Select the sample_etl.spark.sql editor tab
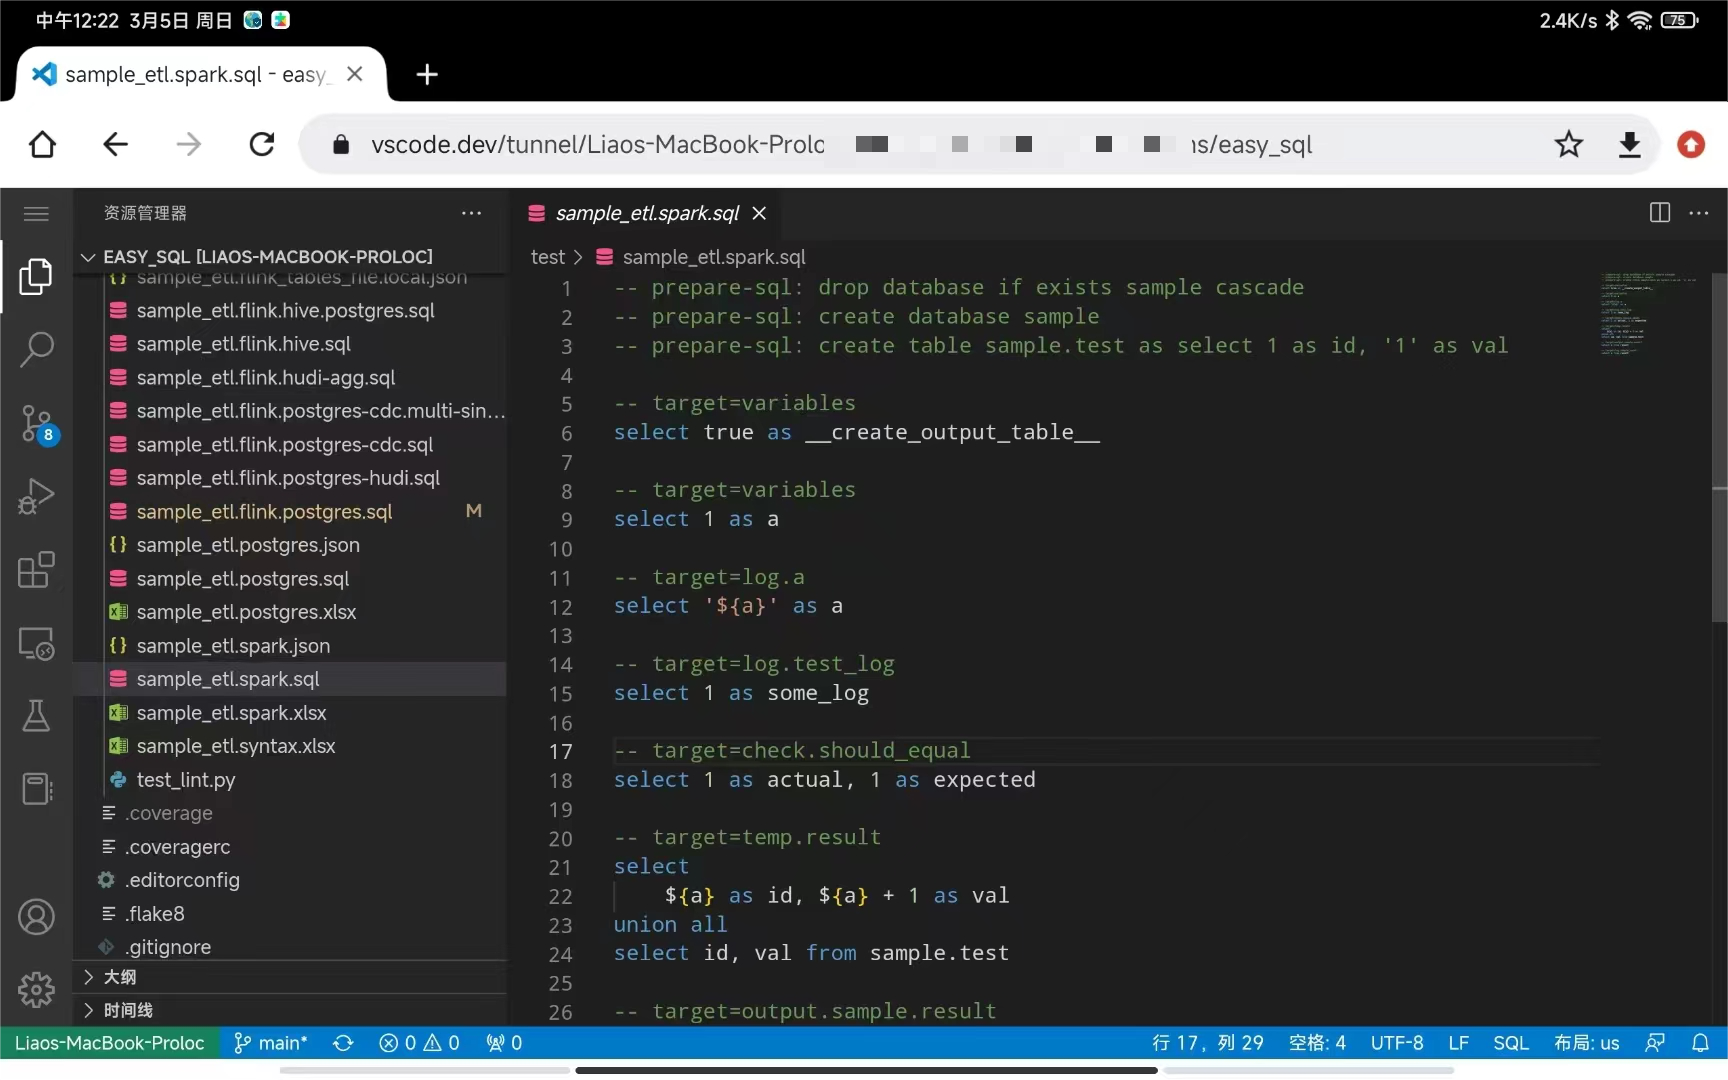Image resolution: width=1728 pixels, height=1080 pixels. [x=646, y=213]
